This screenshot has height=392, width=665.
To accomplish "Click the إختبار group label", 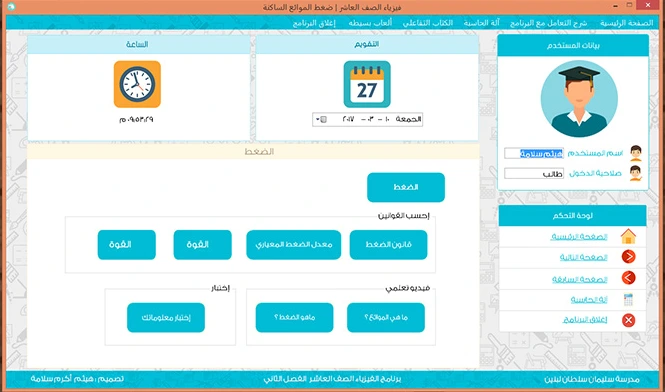I will coord(221,288).
